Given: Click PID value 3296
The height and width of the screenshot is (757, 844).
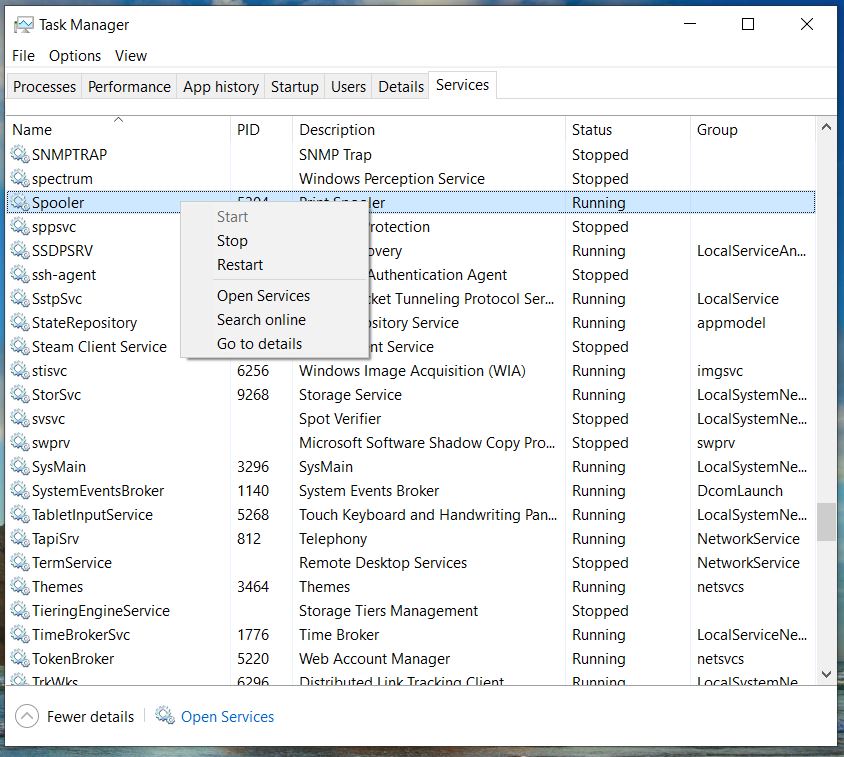Looking at the screenshot, I should [253, 466].
